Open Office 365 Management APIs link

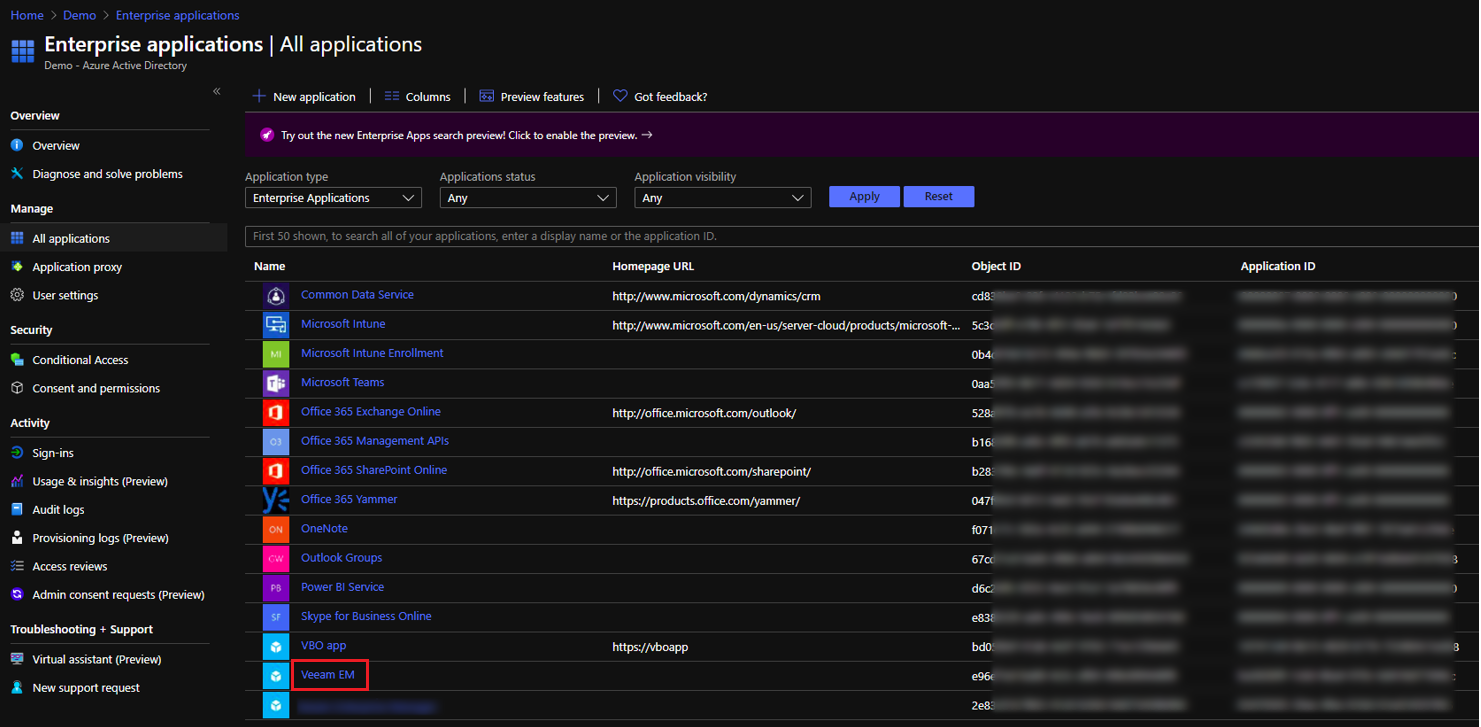click(375, 441)
